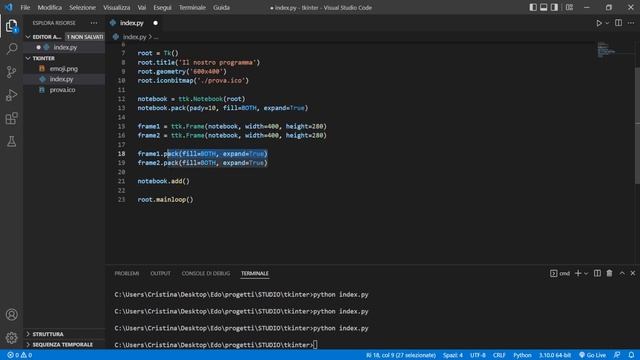This screenshot has height=360, width=640.
Task: Open the Accounts icon in activity bar
Action: 11,314
